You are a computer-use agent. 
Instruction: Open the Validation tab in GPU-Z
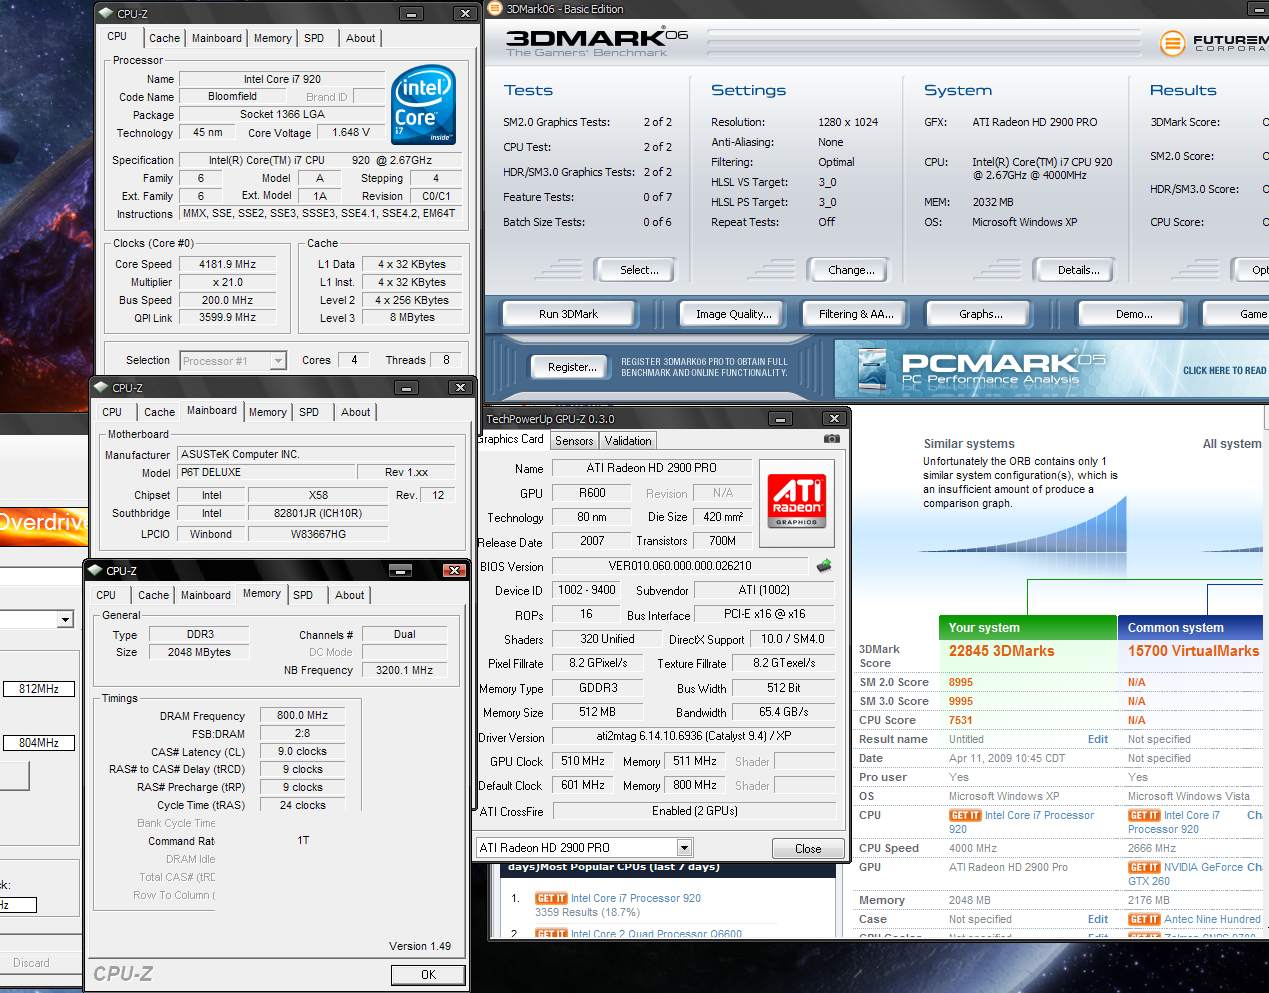628,440
